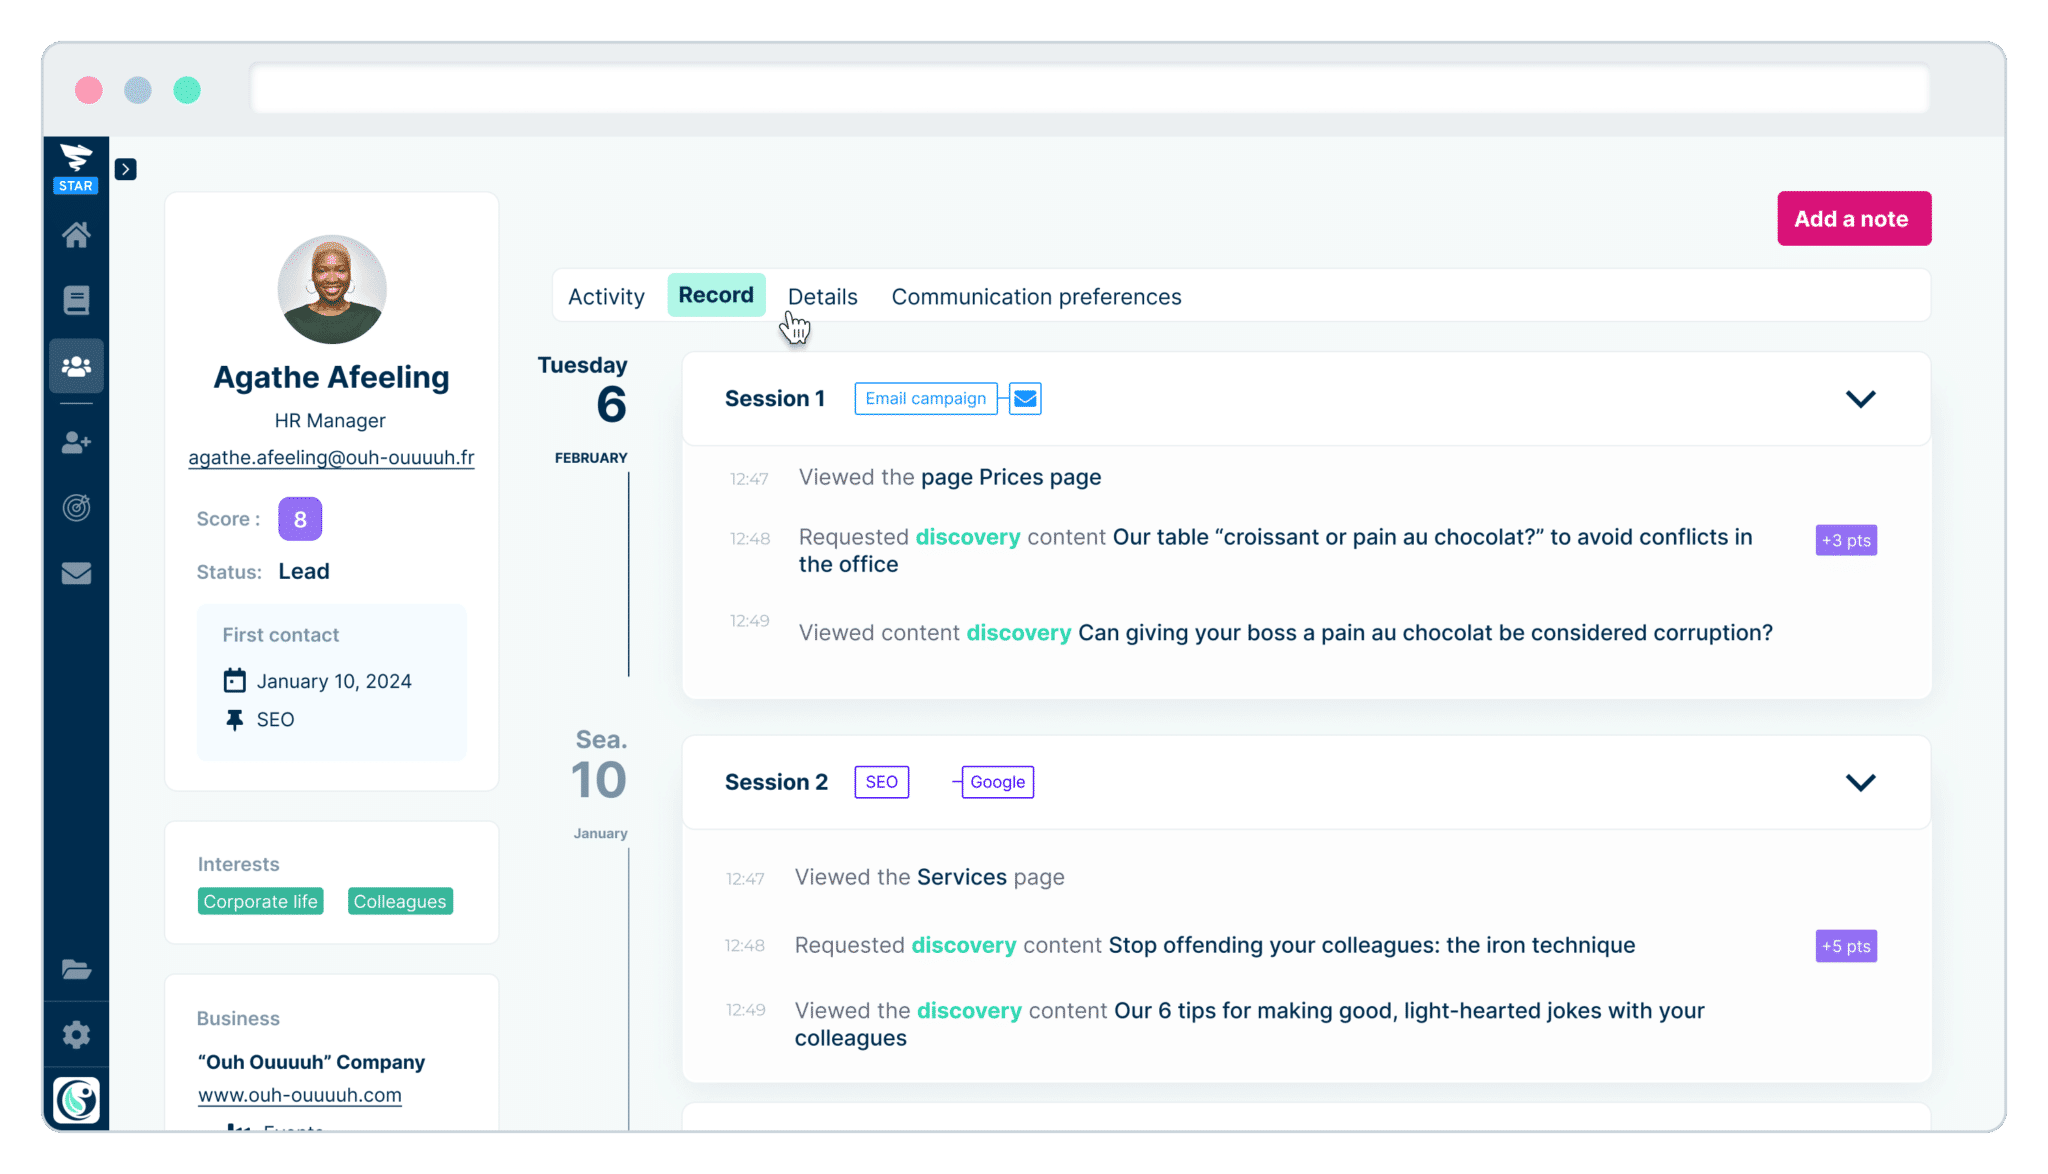Switch to the Details tab

pyautogui.click(x=823, y=297)
